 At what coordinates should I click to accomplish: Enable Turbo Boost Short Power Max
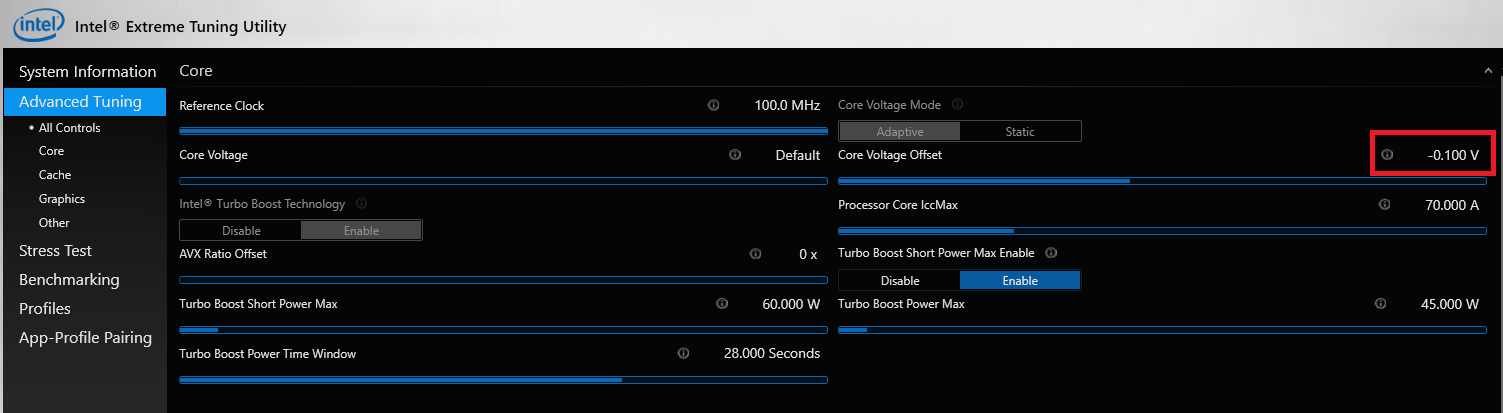tap(1020, 280)
